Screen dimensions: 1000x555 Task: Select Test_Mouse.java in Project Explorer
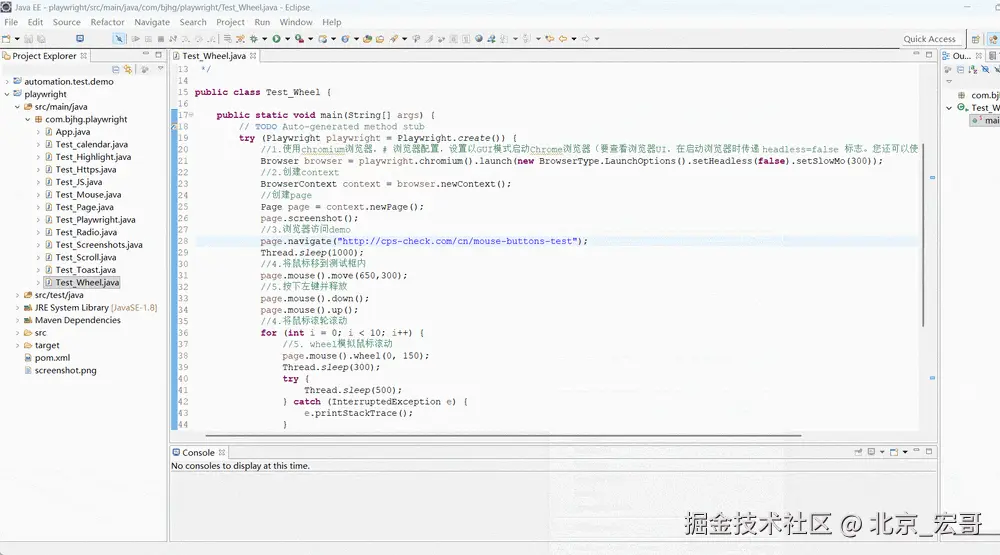(x=88, y=195)
